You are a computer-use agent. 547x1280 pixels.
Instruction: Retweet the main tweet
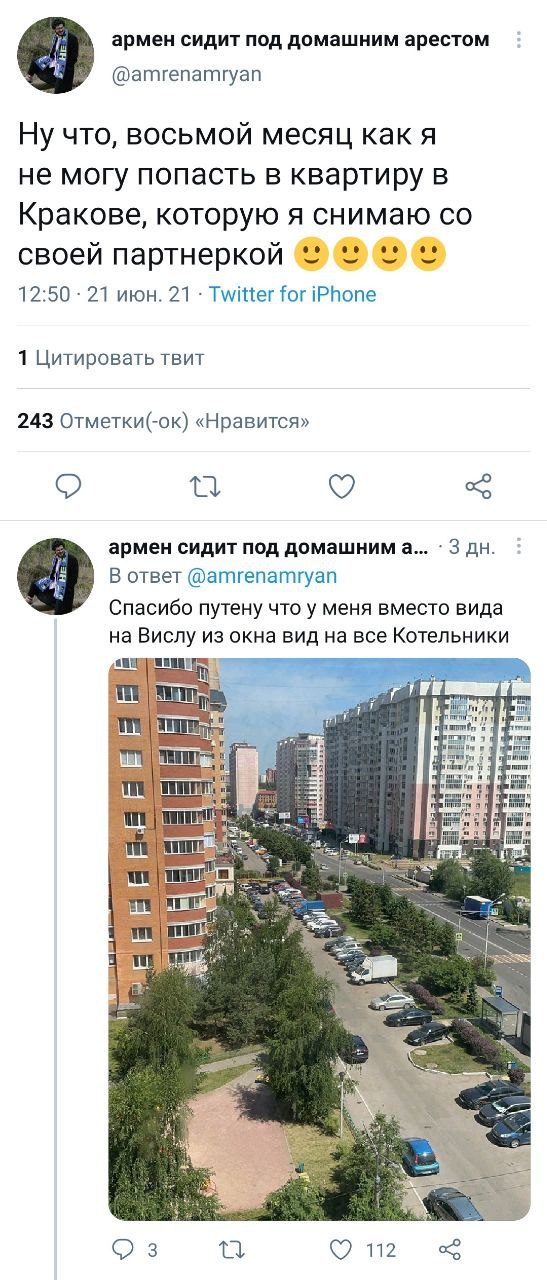(205, 487)
